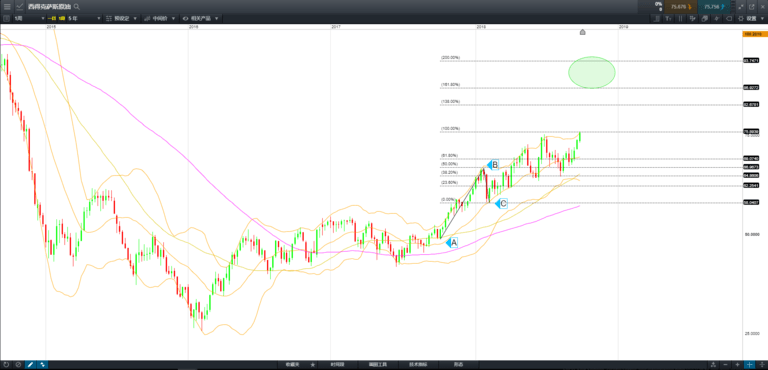768x370 pixels.
Task: Click the (161.80%) Fibonacci level label
Action: pyautogui.click(x=450, y=84)
